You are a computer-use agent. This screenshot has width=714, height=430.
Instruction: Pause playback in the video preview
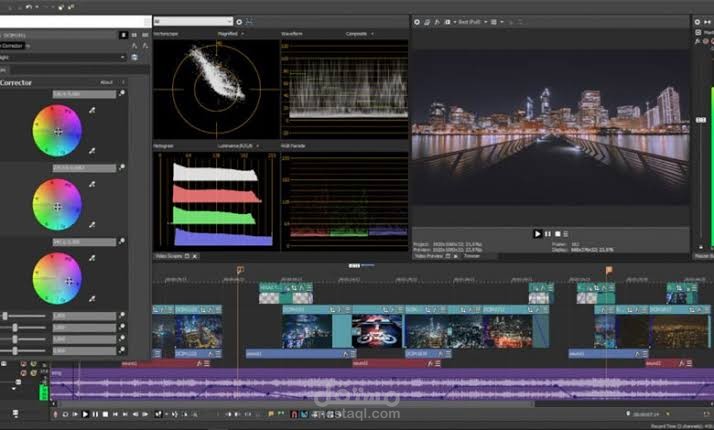click(548, 234)
